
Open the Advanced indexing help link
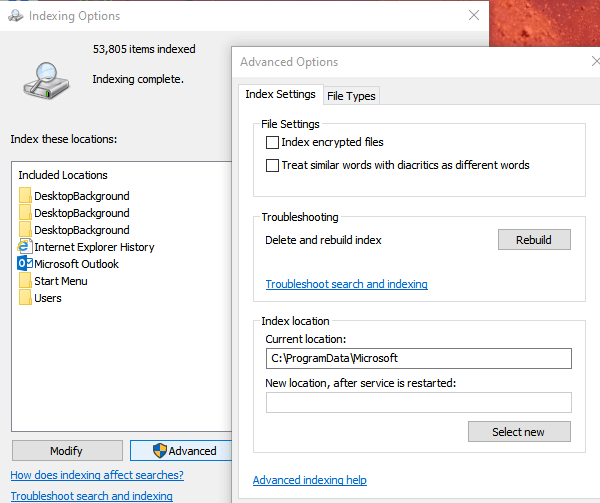pos(310,480)
